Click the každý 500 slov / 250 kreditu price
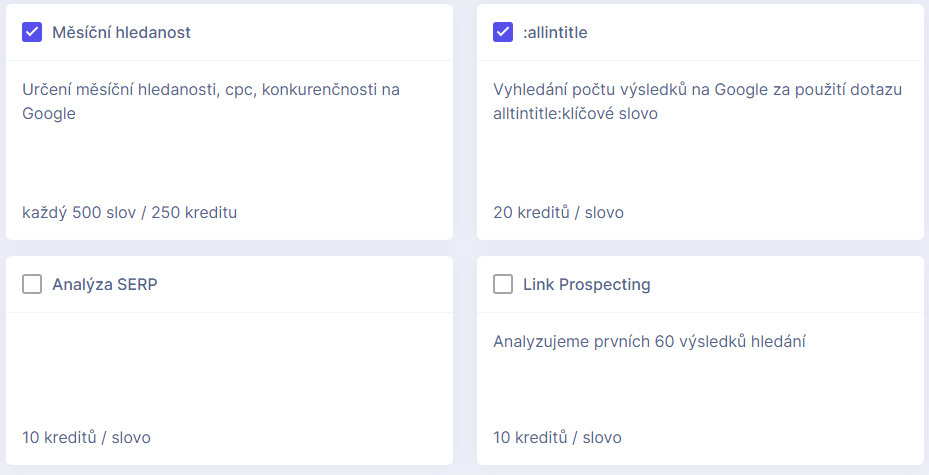 130,213
